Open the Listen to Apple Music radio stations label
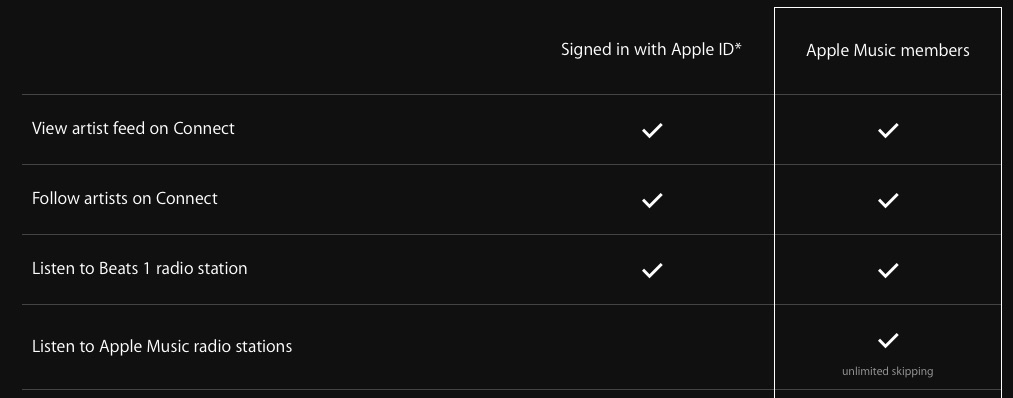1013x398 pixels. click(x=162, y=346)
